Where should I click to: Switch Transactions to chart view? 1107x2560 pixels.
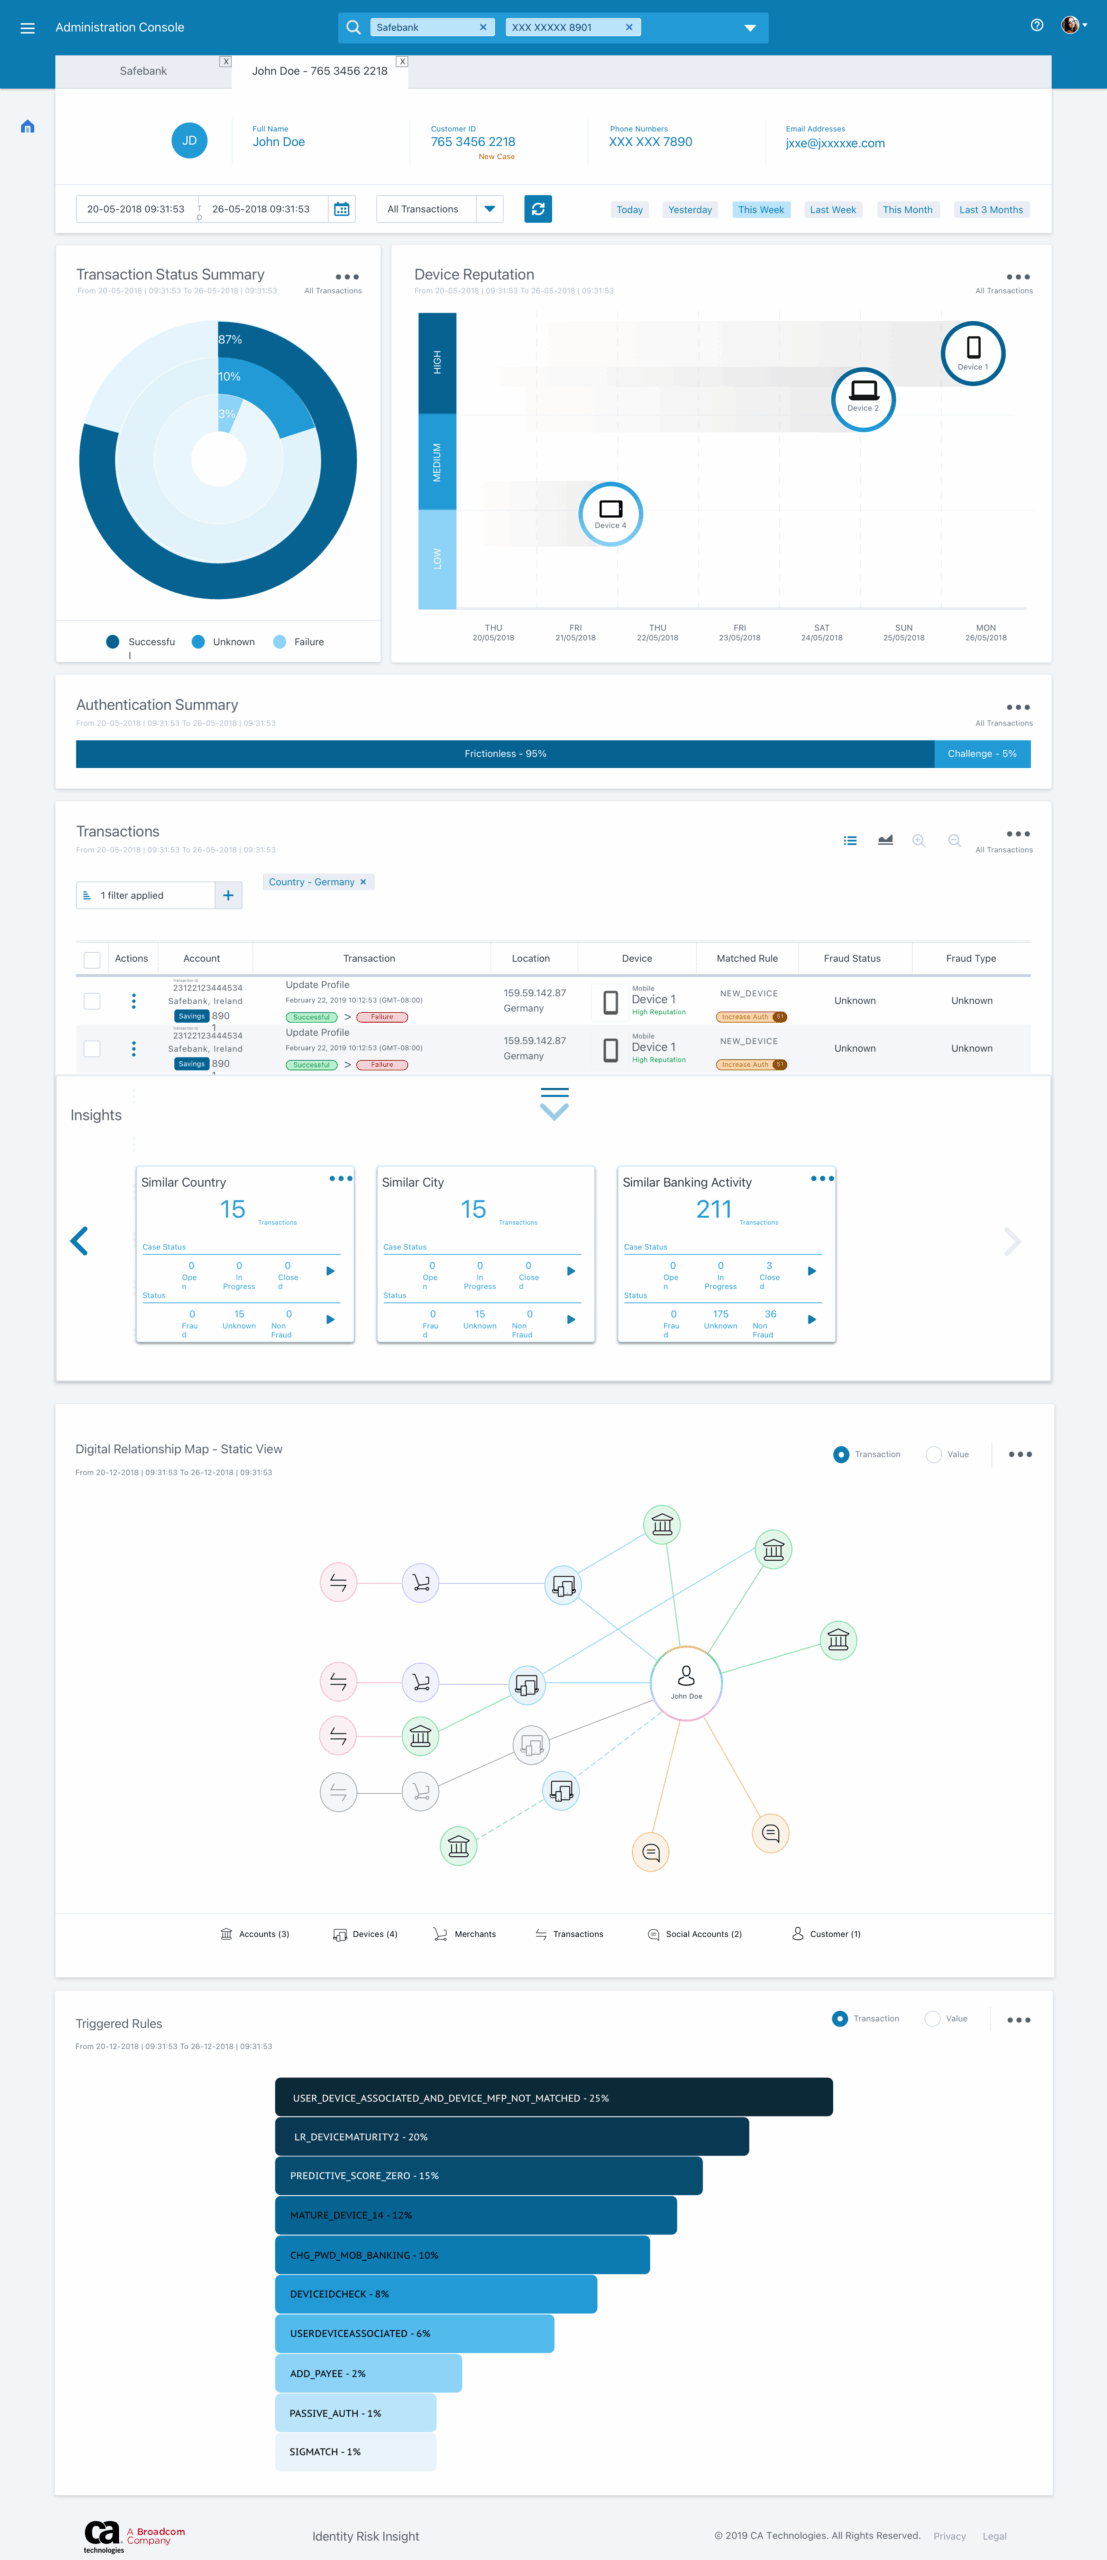pos(885,841)
